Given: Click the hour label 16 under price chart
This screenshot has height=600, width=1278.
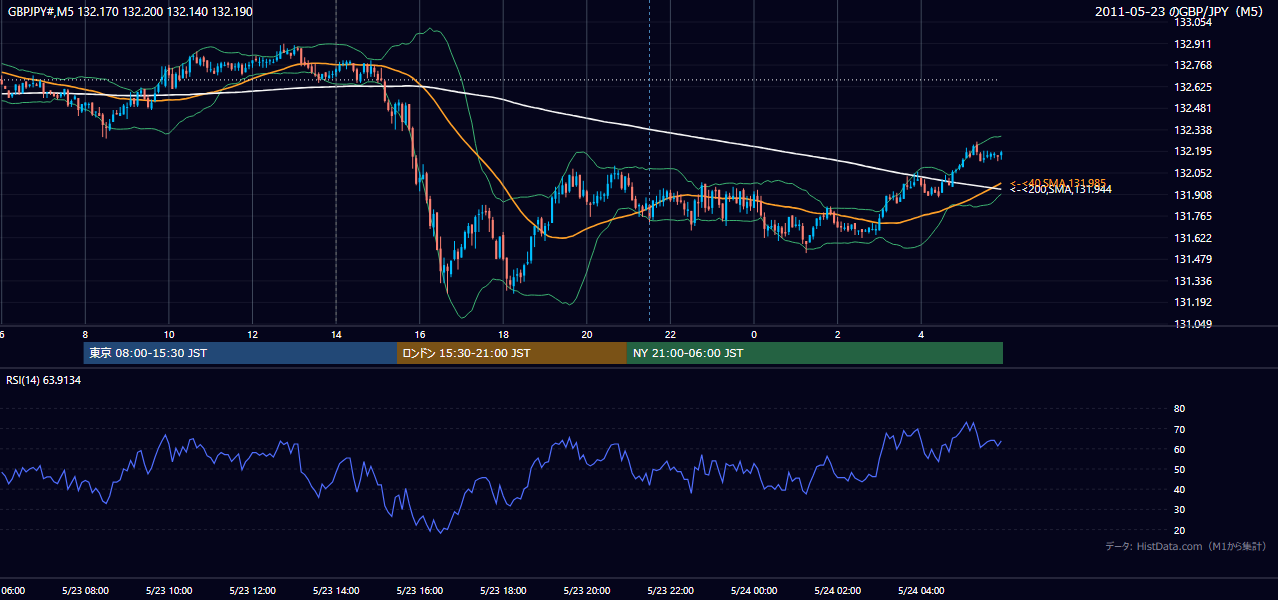Looking at the screenshot, I should coord(420,334).
